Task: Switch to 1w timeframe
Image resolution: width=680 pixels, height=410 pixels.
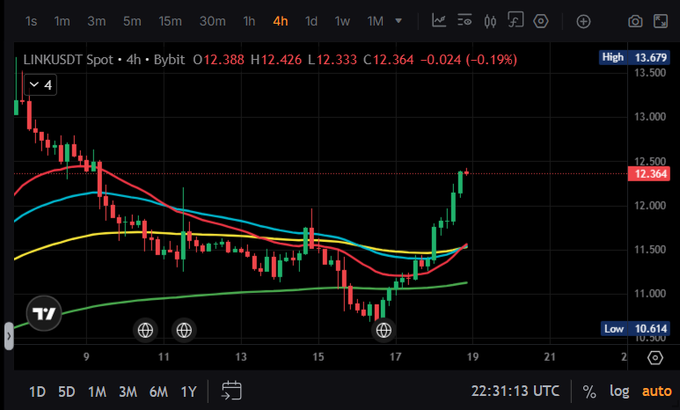Action: tap(342, 21)
